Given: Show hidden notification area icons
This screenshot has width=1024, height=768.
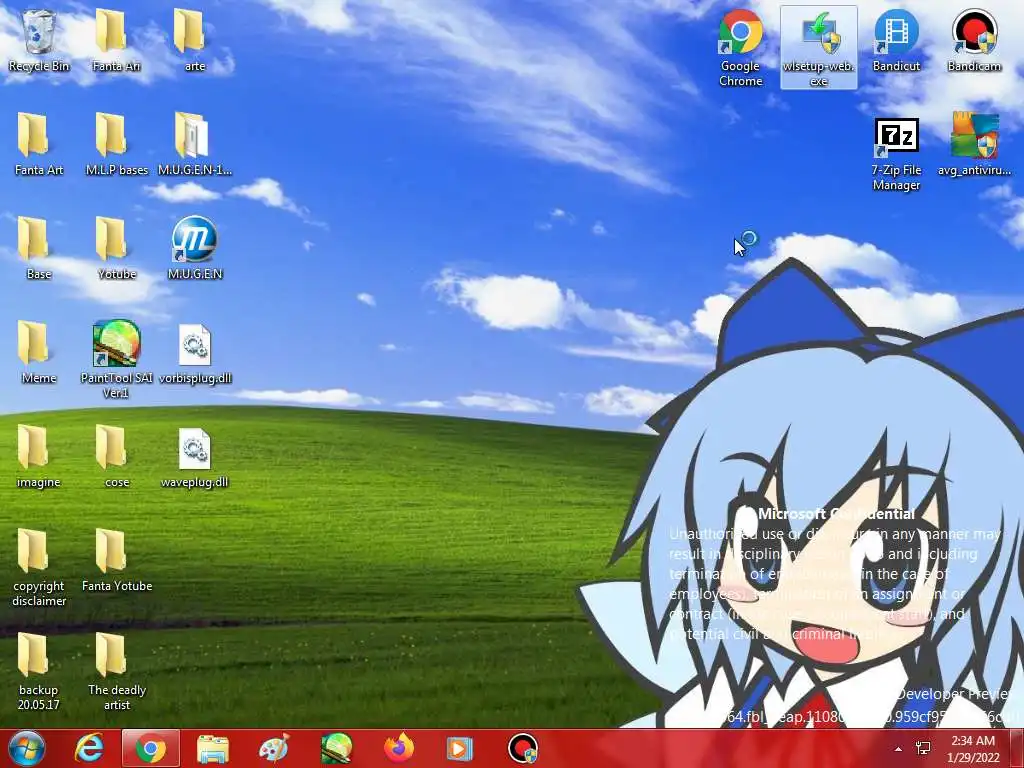Looking at the screenshot, I should [899, 749].
